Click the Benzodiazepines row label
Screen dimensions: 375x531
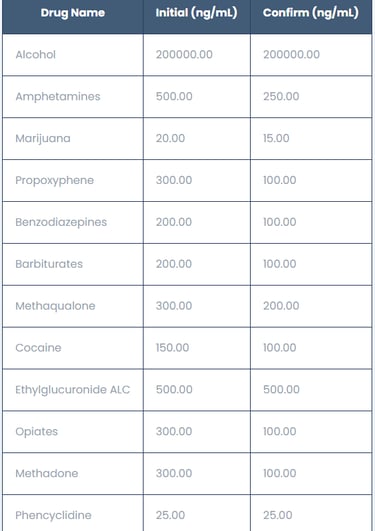[61, 222]
